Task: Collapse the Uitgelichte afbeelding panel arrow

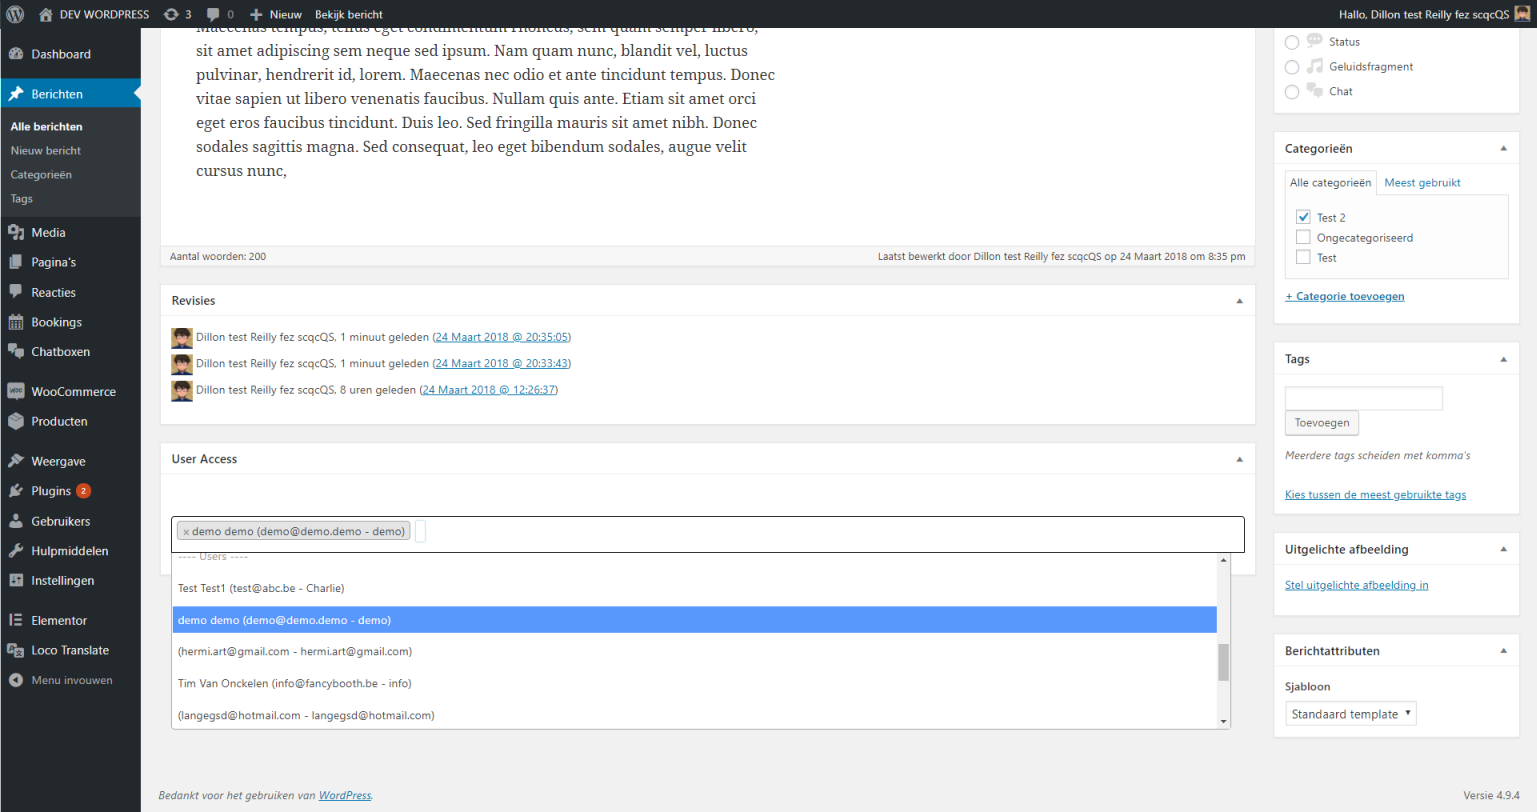Action: 1503,549
